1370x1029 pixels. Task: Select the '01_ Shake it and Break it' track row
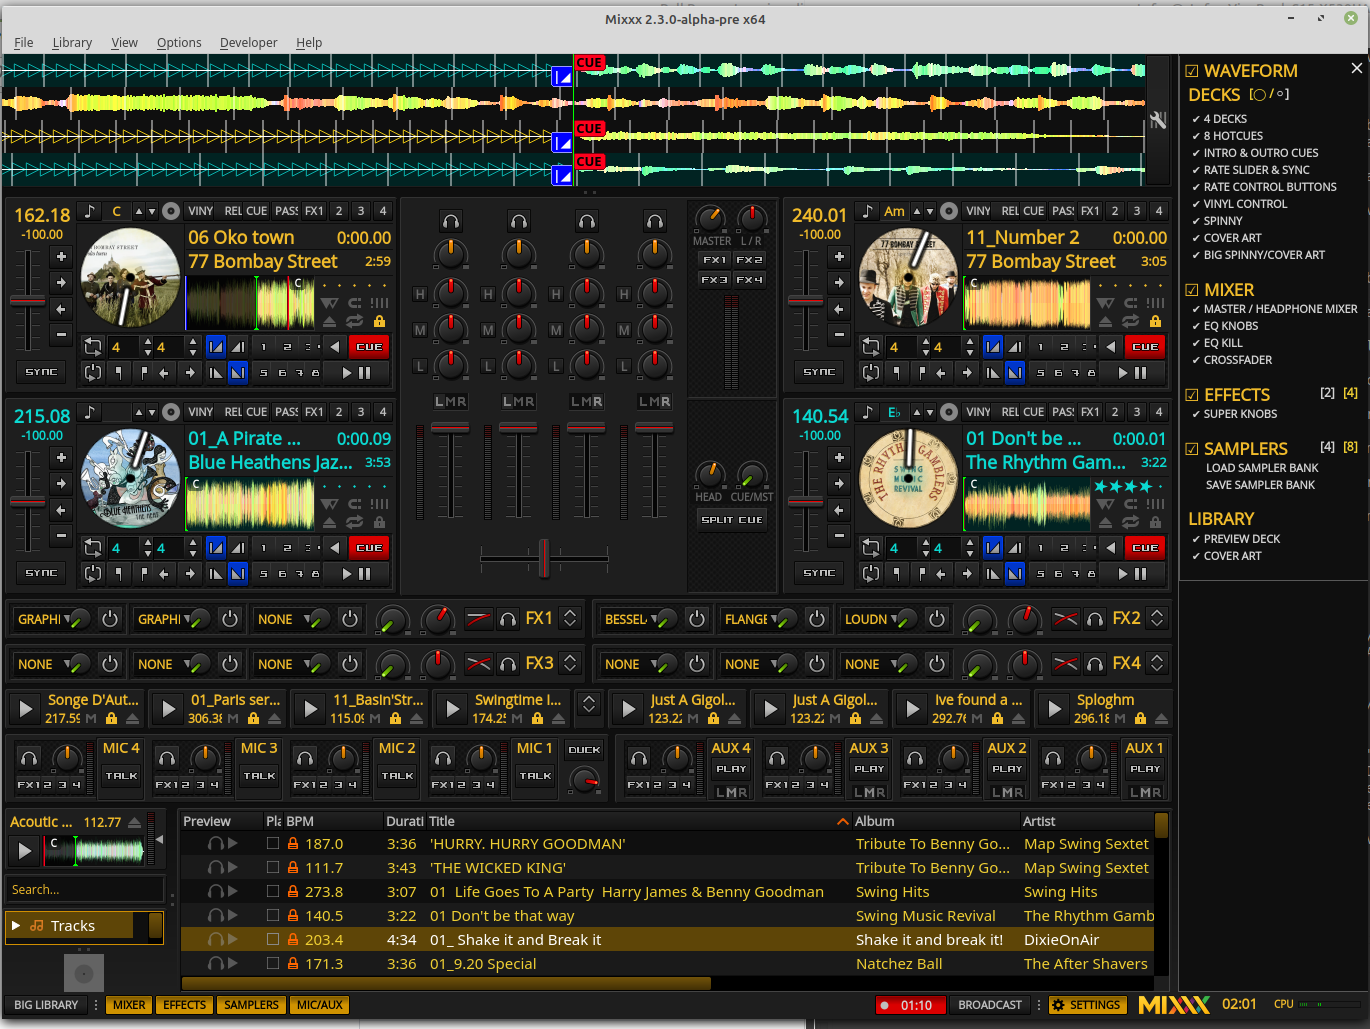[667, 940]
